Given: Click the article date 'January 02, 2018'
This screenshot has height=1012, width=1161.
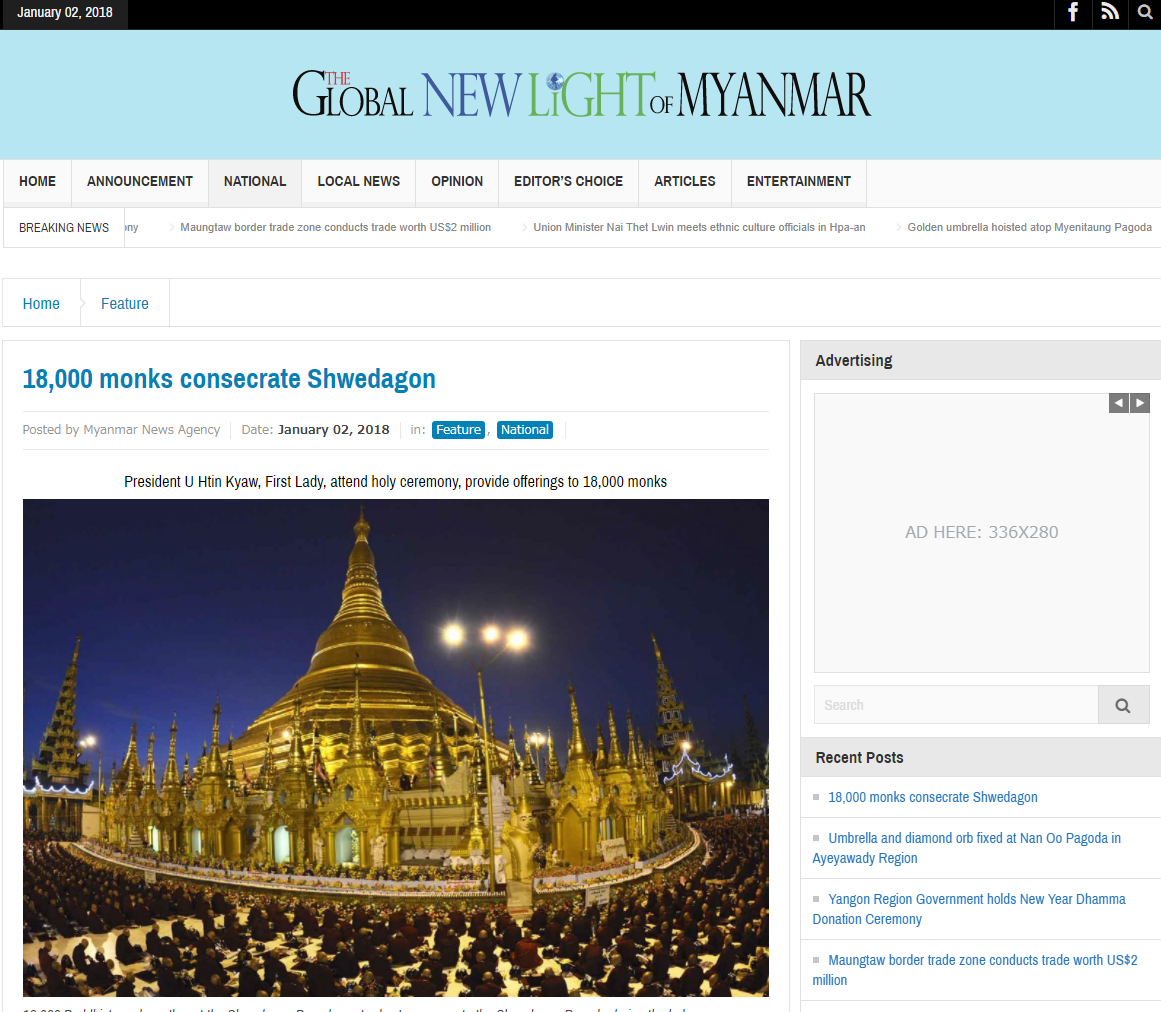Looking at the screenshot, I should [x=333, y=429].
